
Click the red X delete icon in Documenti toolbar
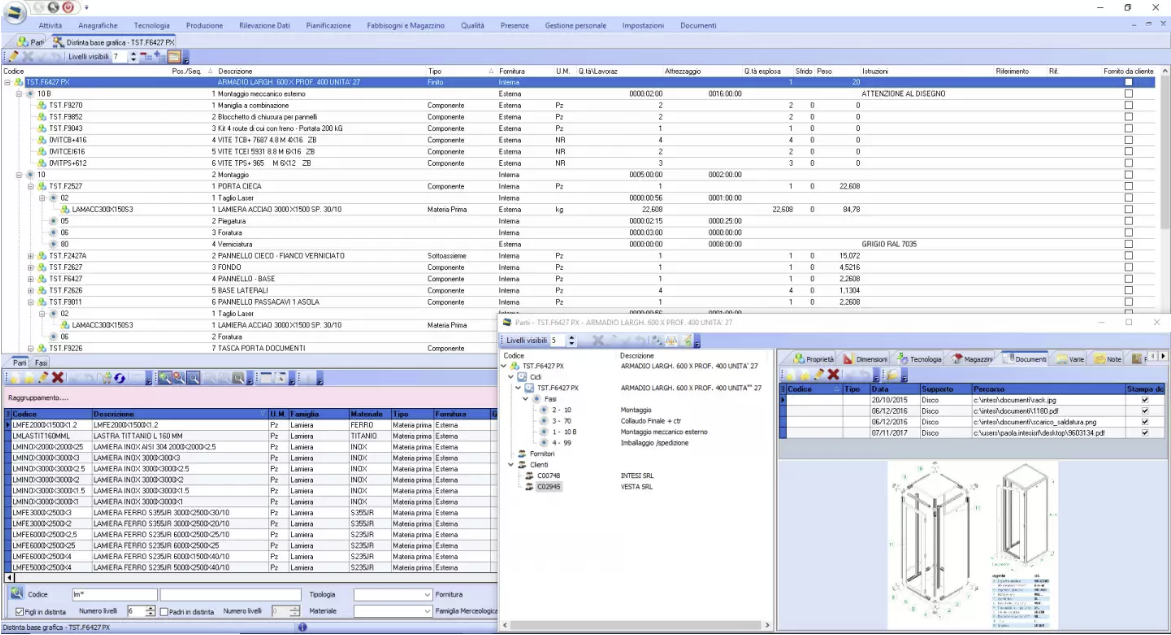pyautogui.click(x=832, y=374)
